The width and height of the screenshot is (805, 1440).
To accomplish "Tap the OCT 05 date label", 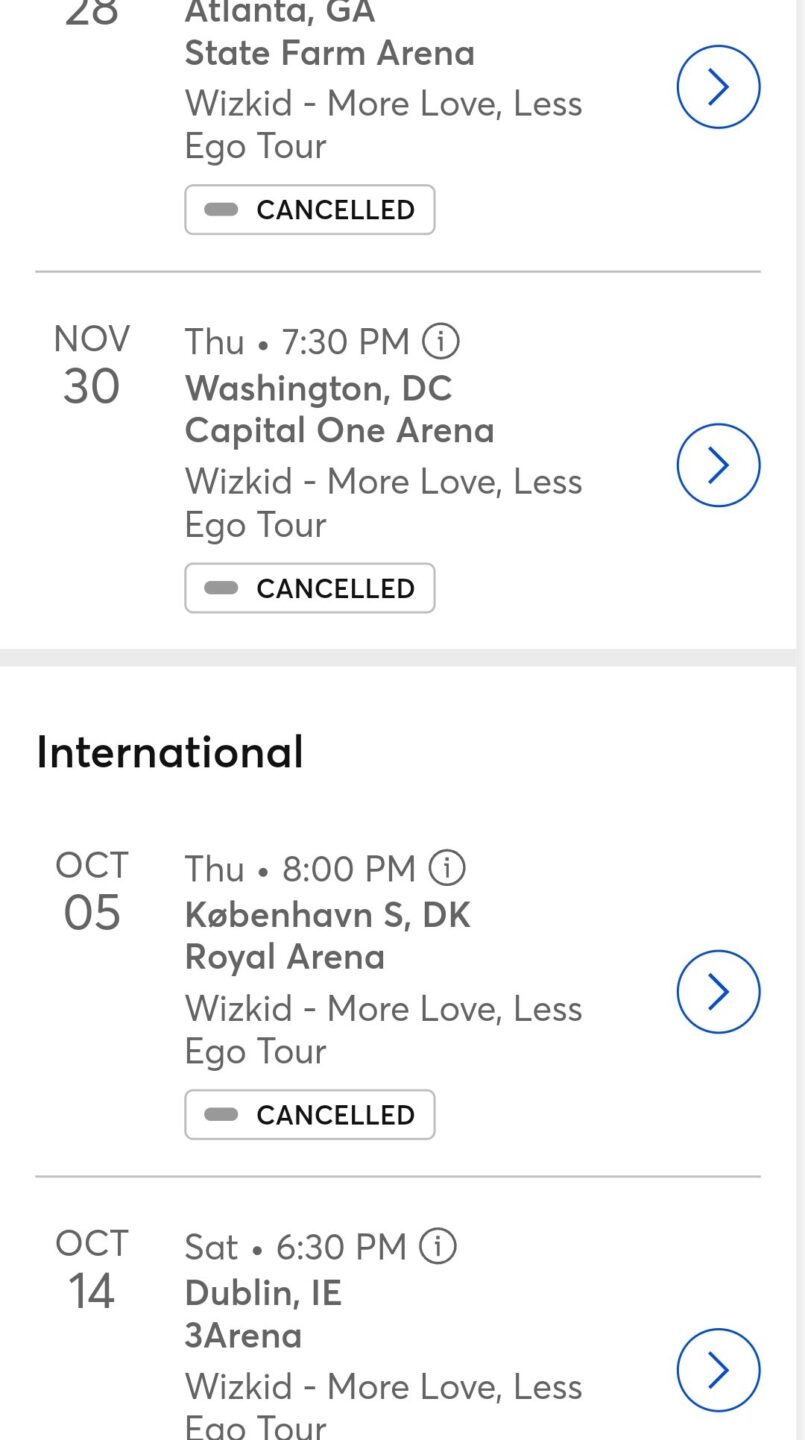I will point(91,892).
